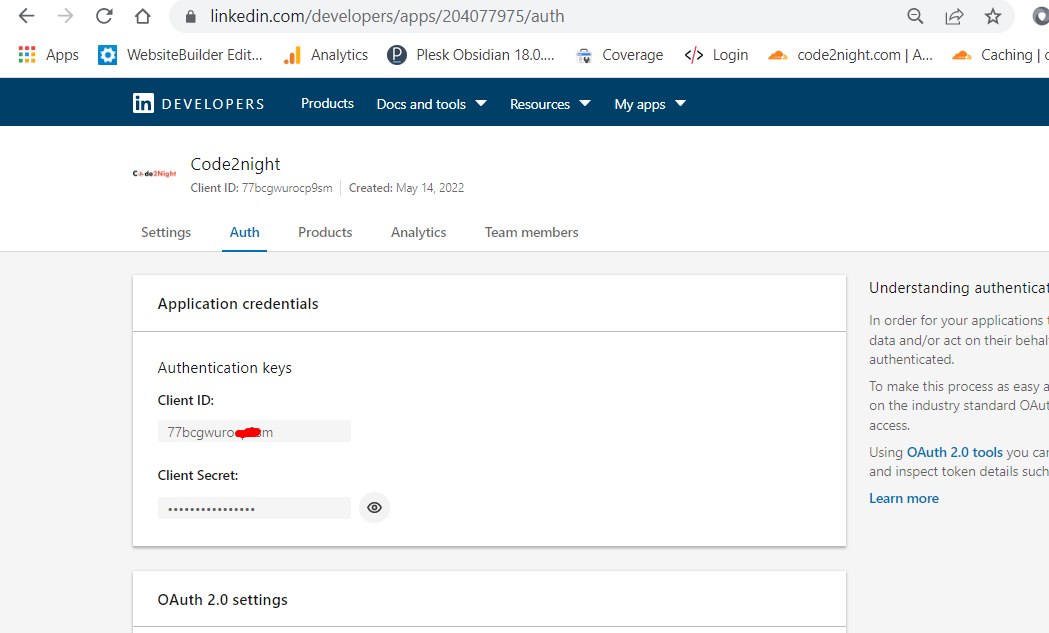Click the Client Secret label

click(198, 475)
